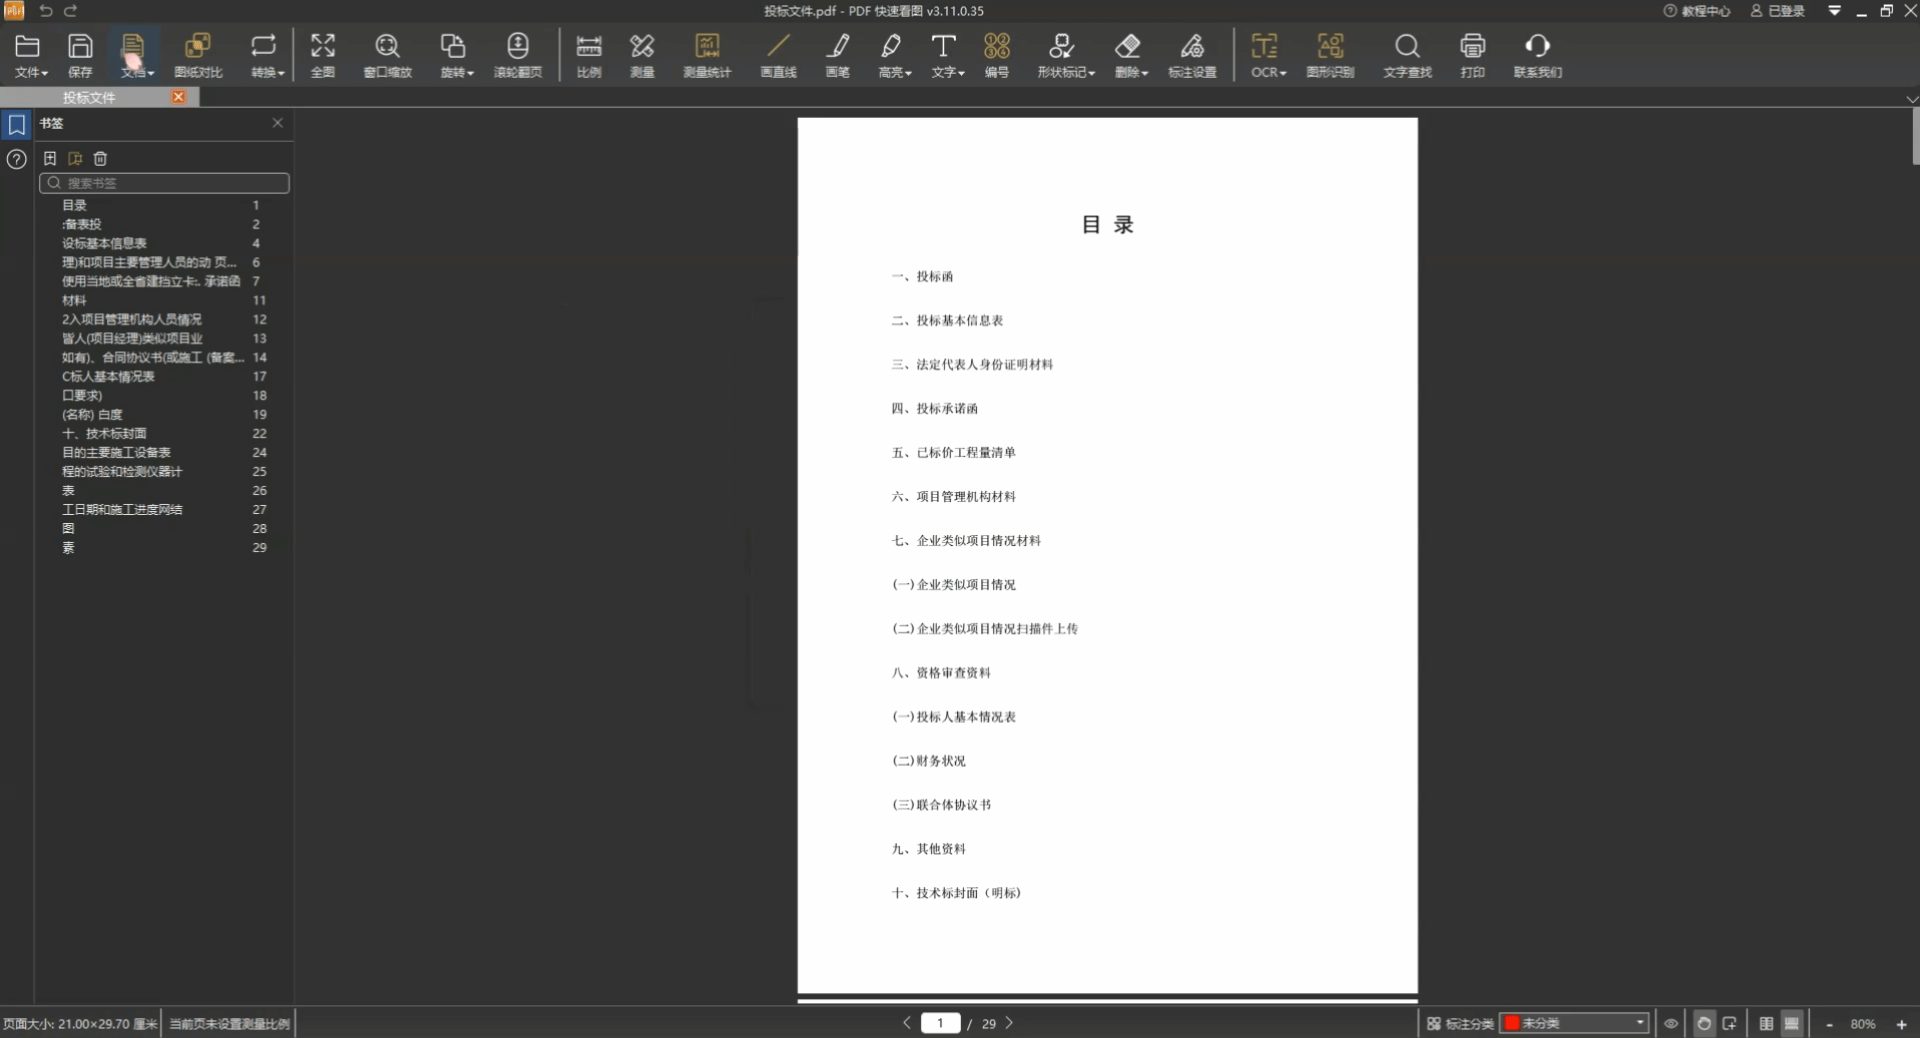The image size is (1920, 1038).
Task: Click the redo arrow in title bar
Action: pyautogui.click(x=70, y=11)
